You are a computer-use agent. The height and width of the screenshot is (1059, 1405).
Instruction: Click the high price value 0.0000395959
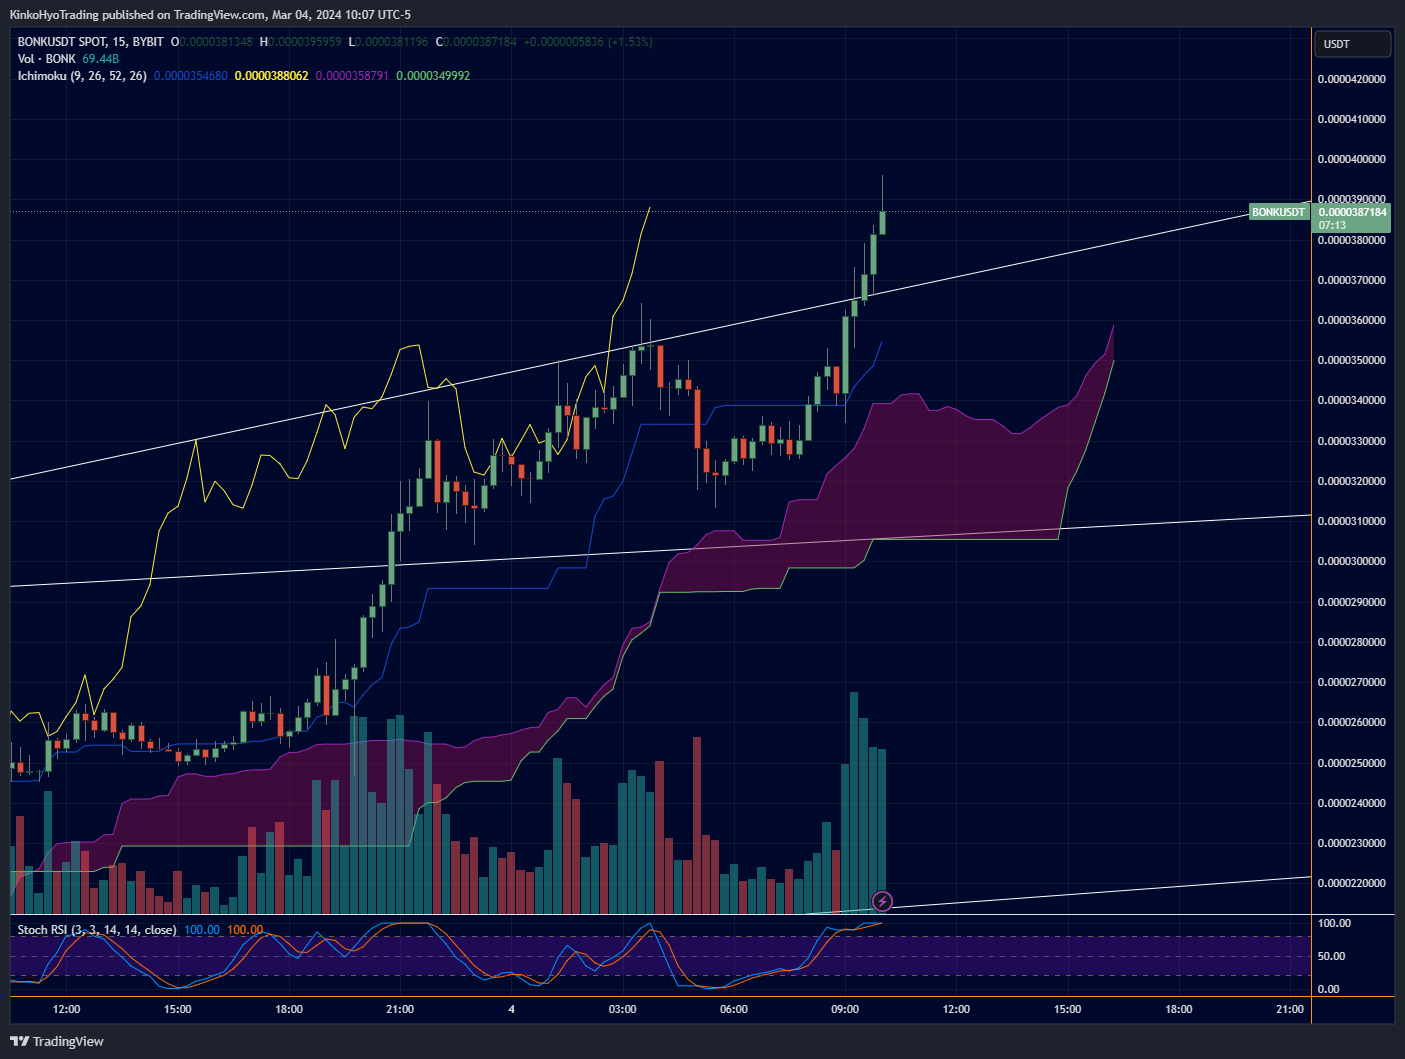[305, 42]
